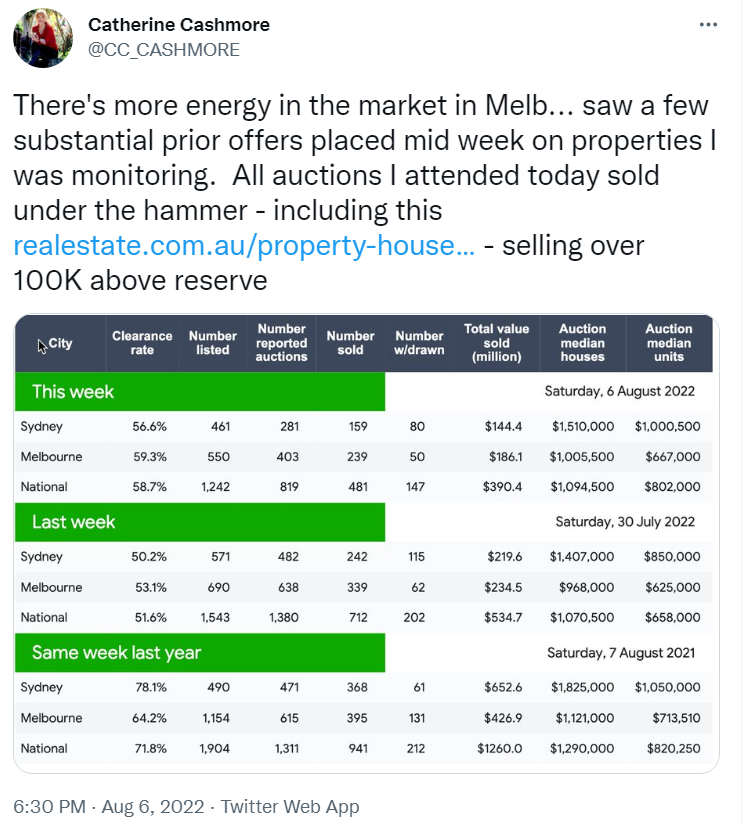Click the Twitter Web App source label
The height and width of the screenshot is (824, 749).
290,806
